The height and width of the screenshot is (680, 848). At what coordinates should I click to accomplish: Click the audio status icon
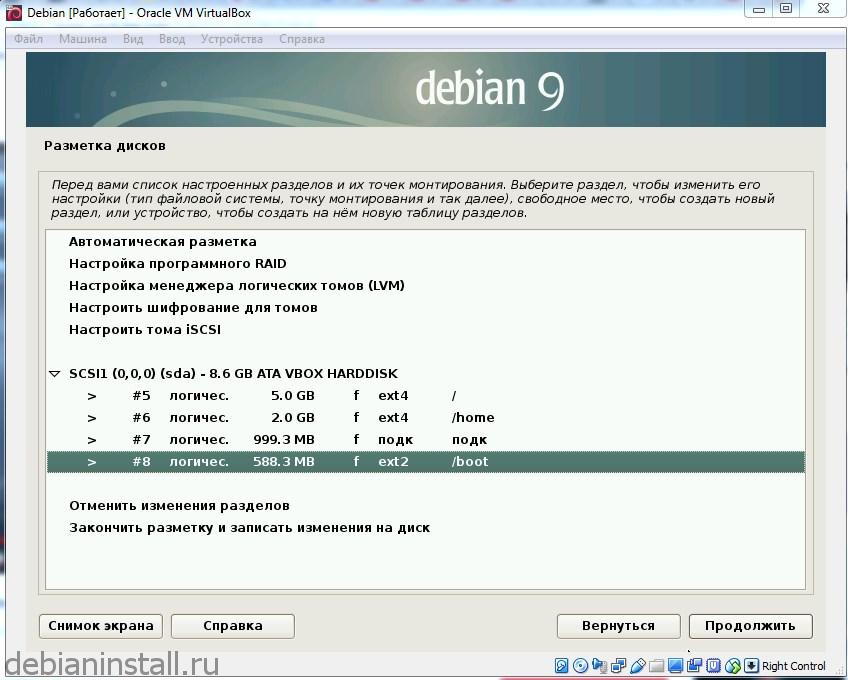(600, 666)
